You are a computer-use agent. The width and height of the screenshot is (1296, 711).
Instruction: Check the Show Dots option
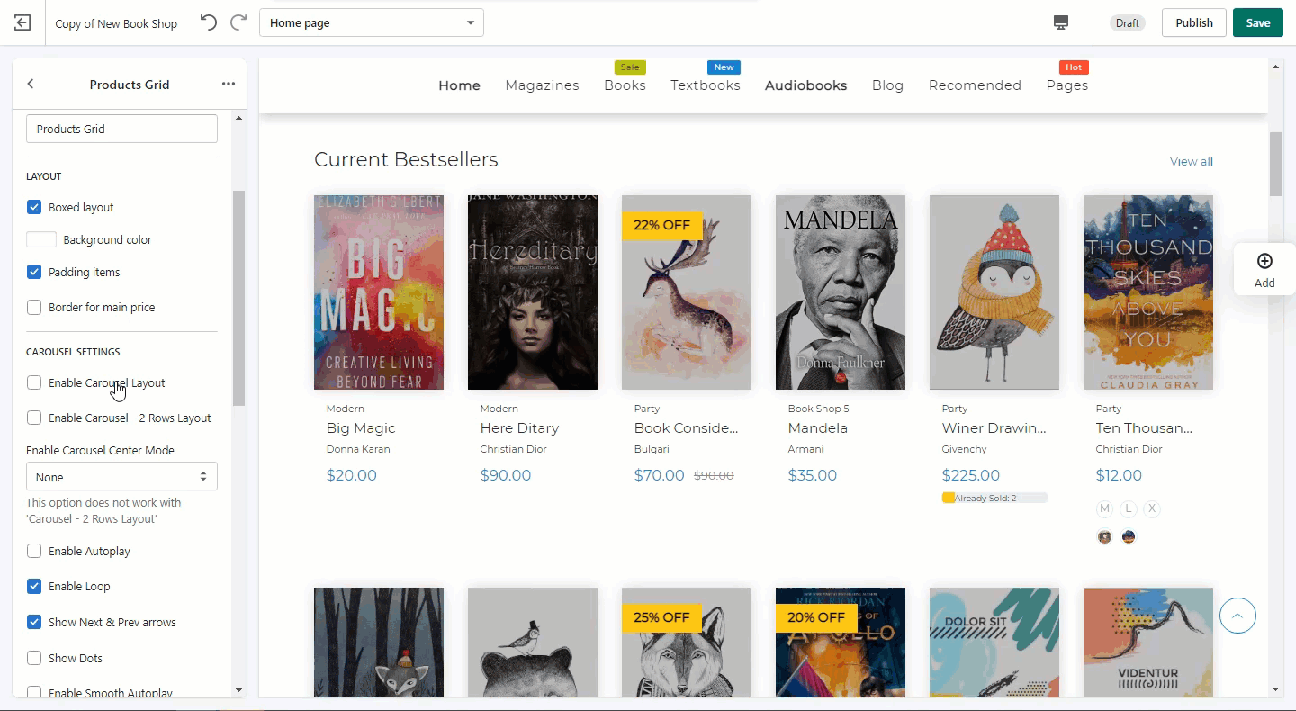coord(34,658)
